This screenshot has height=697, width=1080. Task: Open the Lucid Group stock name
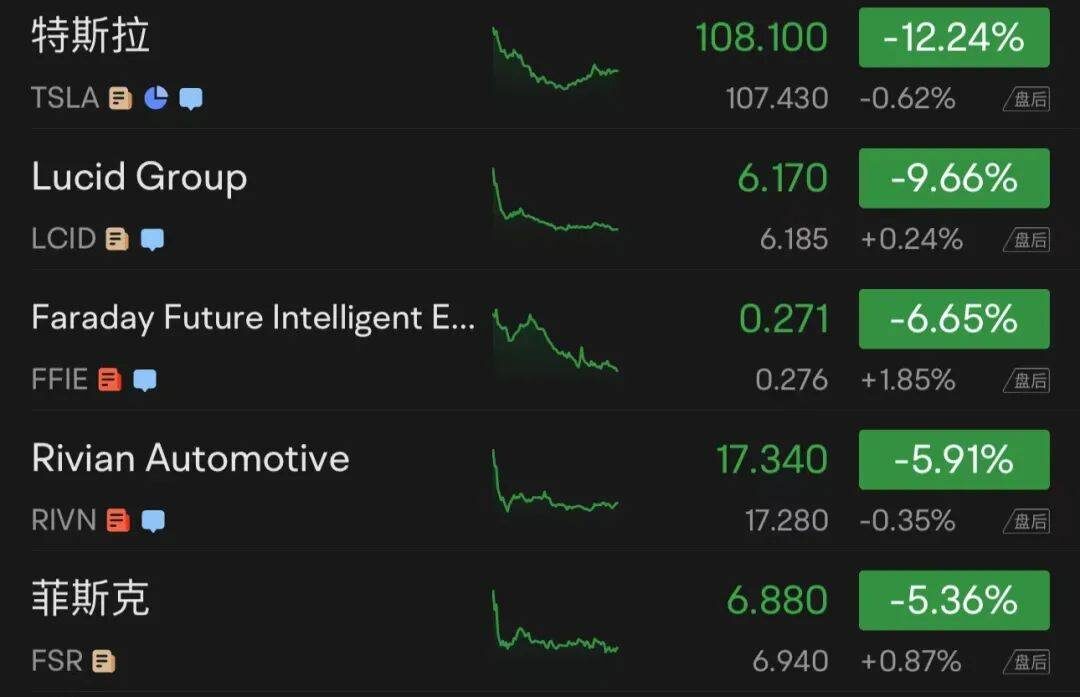(x=139, y=178)
